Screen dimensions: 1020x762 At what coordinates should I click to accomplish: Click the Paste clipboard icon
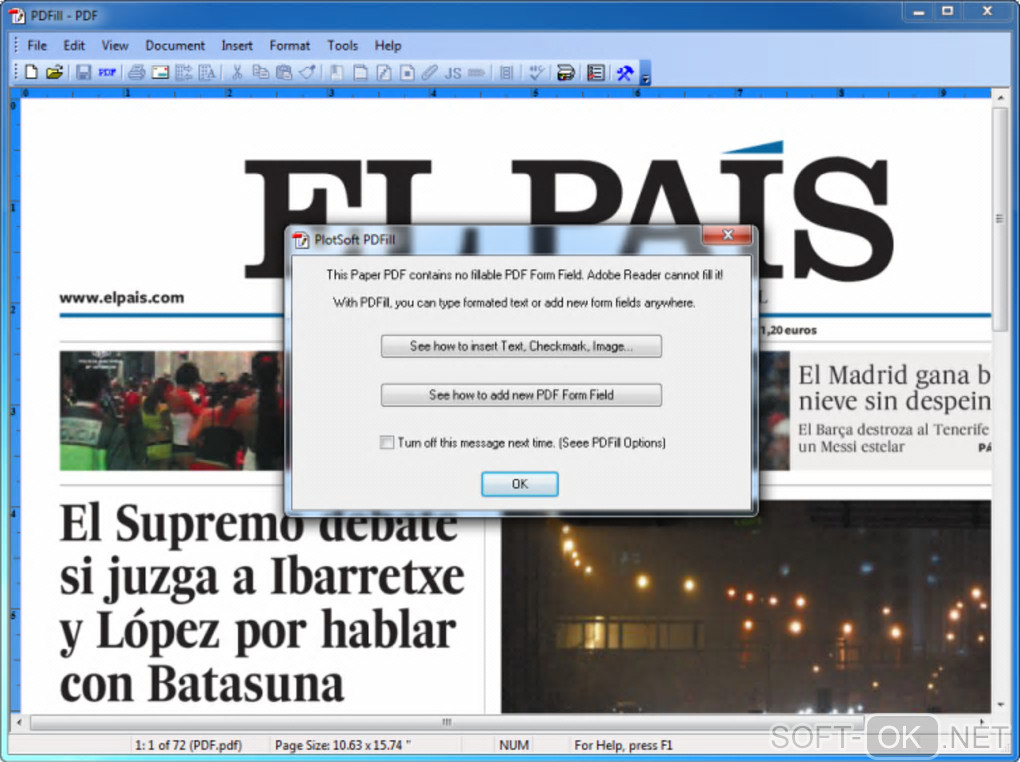[x=284, y=72]
